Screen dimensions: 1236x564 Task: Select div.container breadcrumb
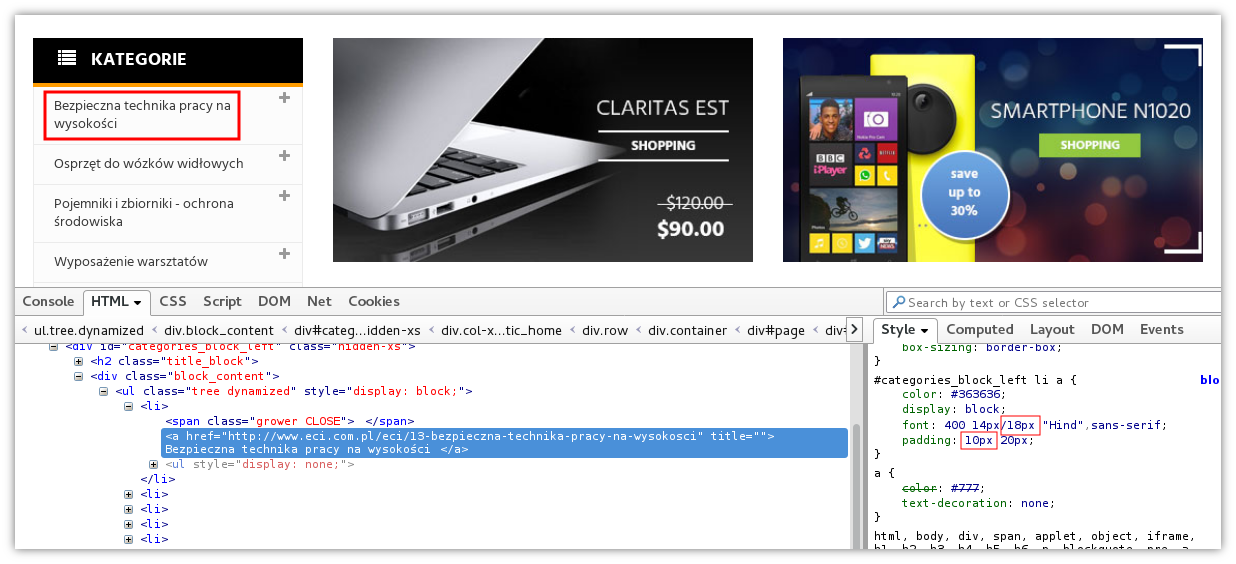pos(688,330)
